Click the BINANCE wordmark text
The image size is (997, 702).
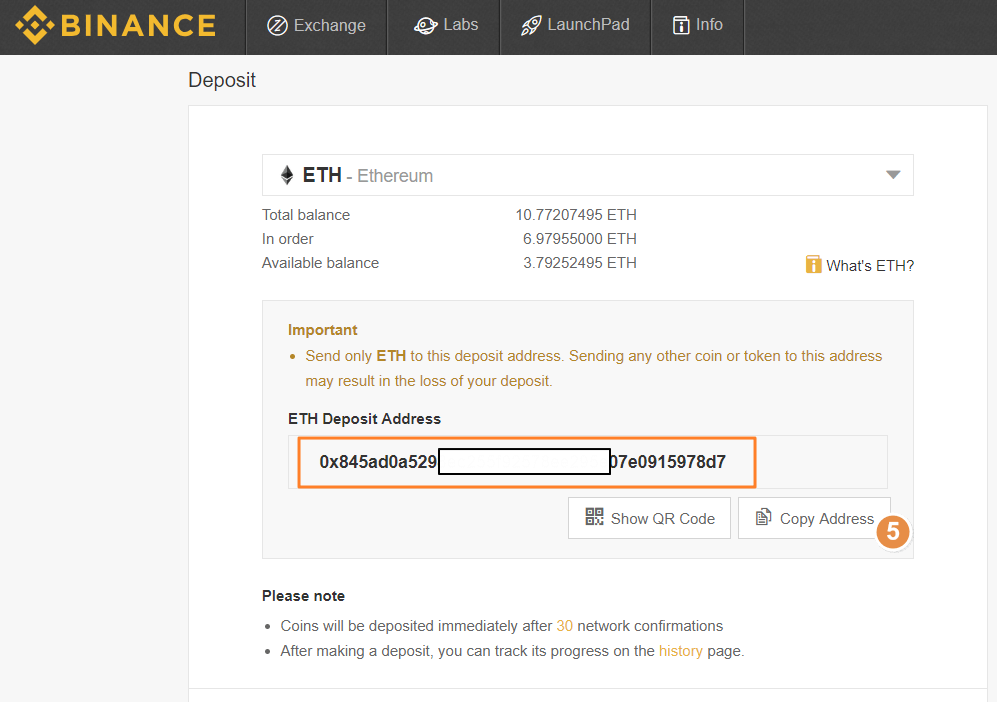click(x=139, y=26)
